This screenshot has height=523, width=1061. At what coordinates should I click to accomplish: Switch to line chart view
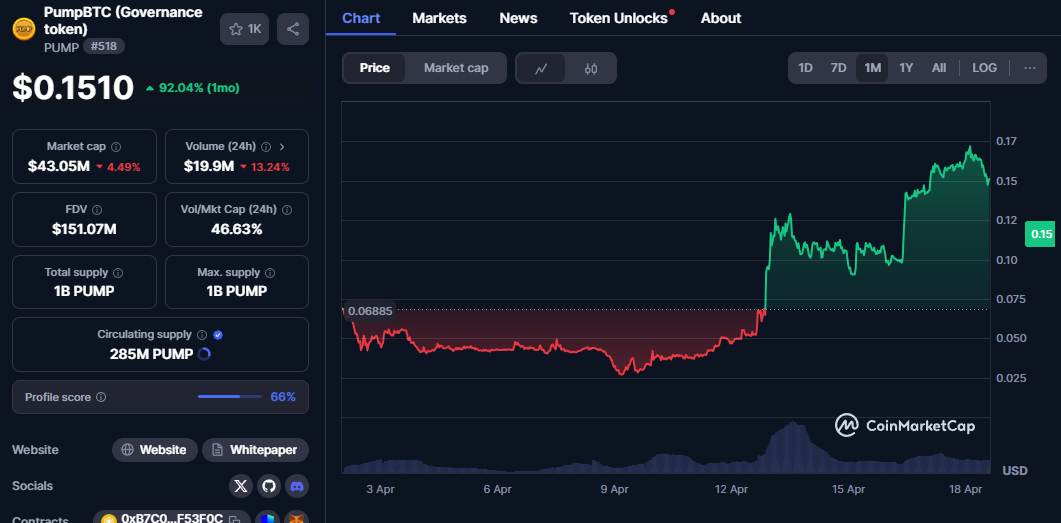tap(541, 68)
